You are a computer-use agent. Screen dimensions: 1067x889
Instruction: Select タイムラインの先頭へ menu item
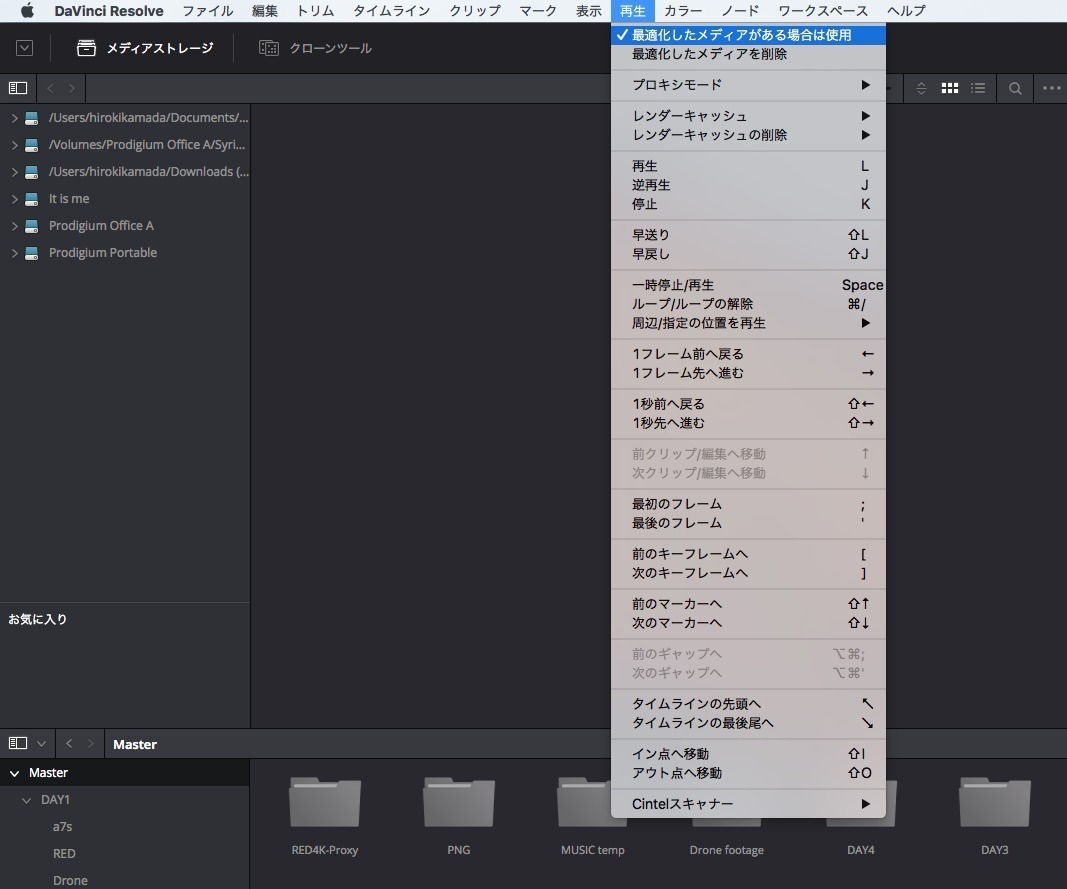point(749,704)
